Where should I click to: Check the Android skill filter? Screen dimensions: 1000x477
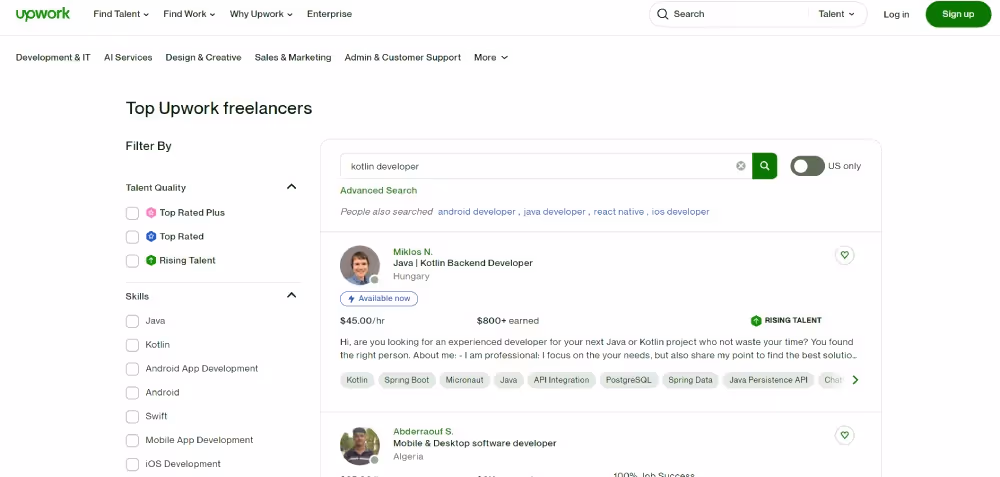132,393
